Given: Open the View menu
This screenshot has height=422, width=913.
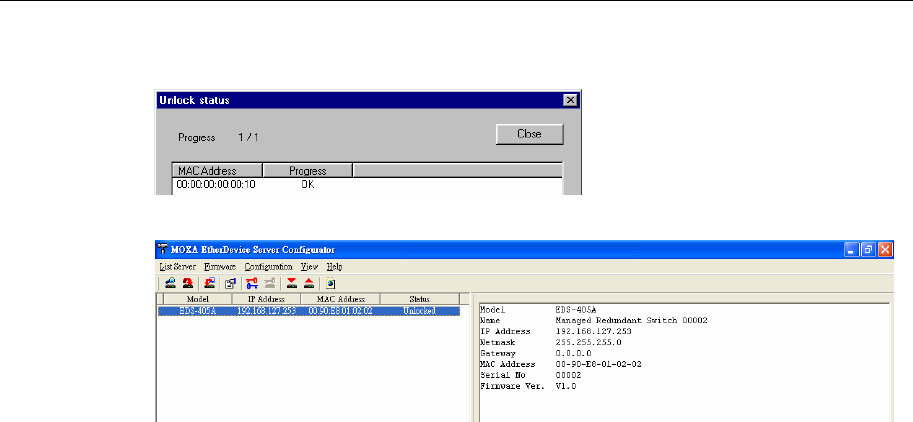Looking at the screenshot, I should pyautogui.click(x=309, y=267).
